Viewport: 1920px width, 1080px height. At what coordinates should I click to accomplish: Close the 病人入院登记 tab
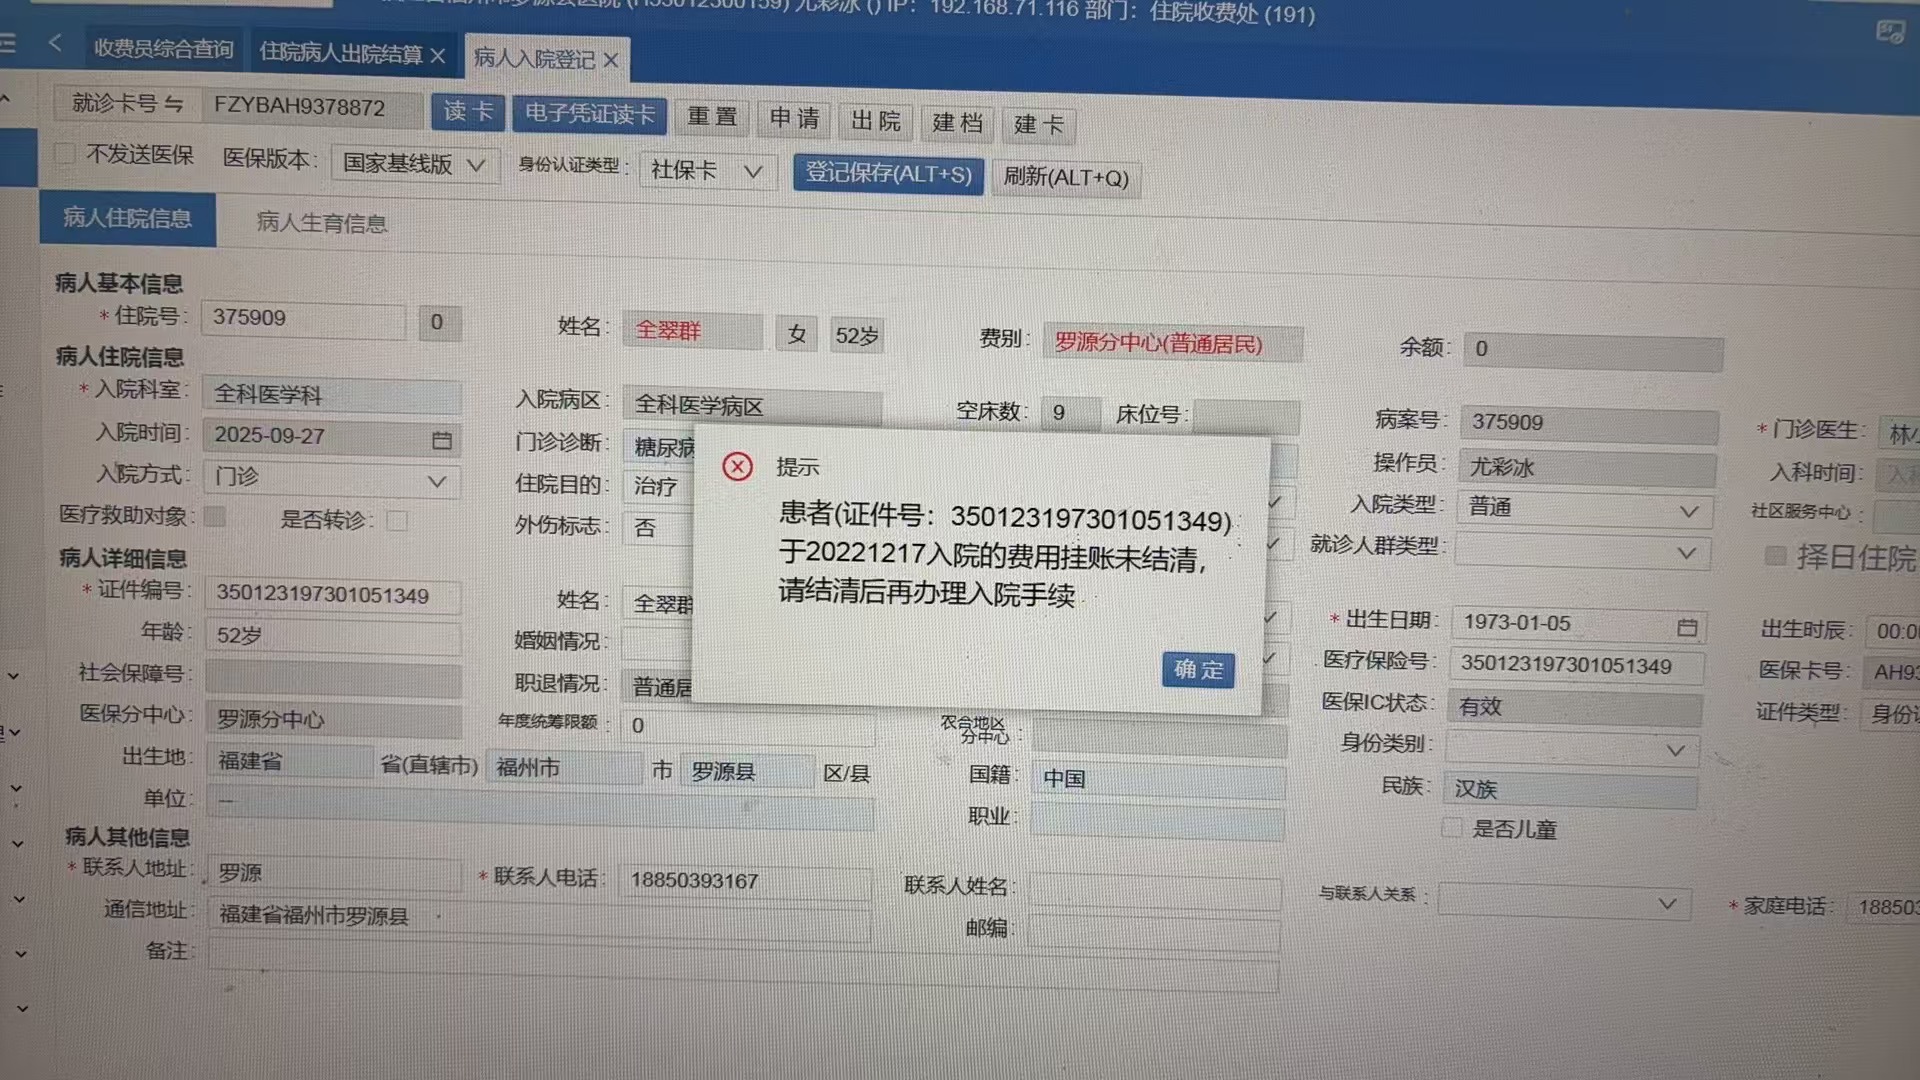[x=611, y=60]
